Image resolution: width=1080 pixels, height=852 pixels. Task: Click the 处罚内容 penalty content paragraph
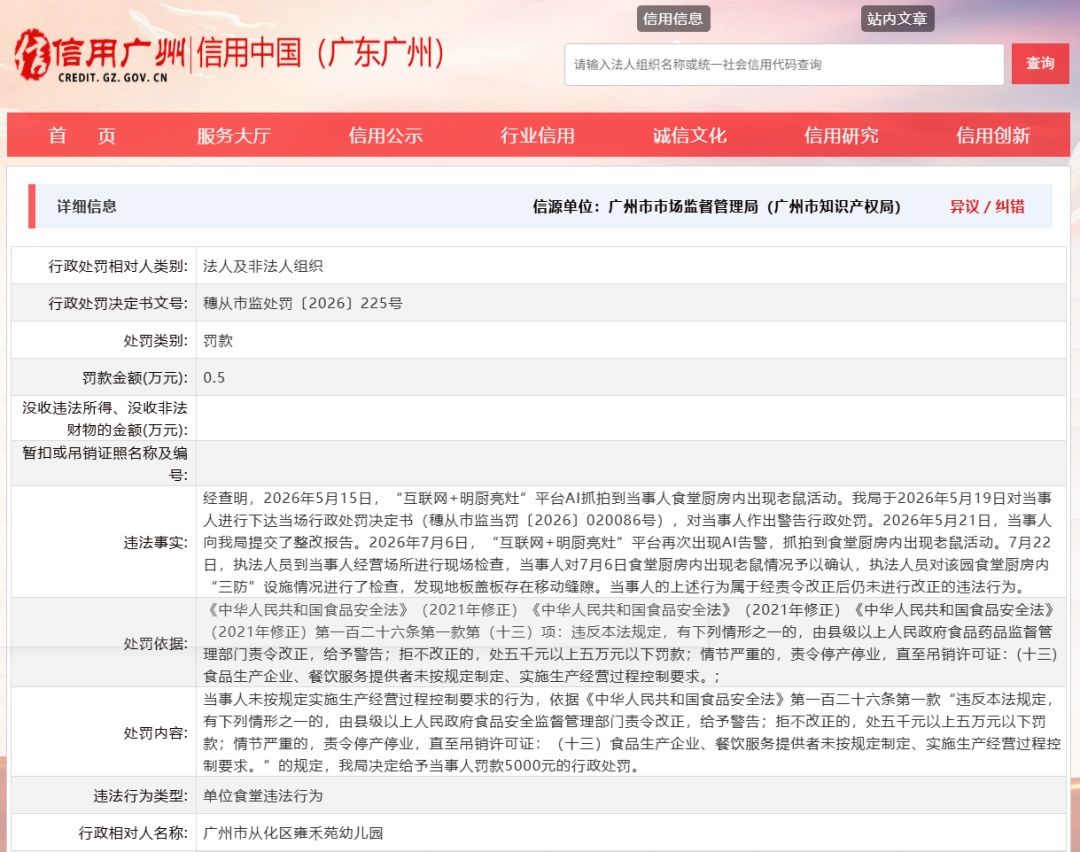(x=632, y=732)
